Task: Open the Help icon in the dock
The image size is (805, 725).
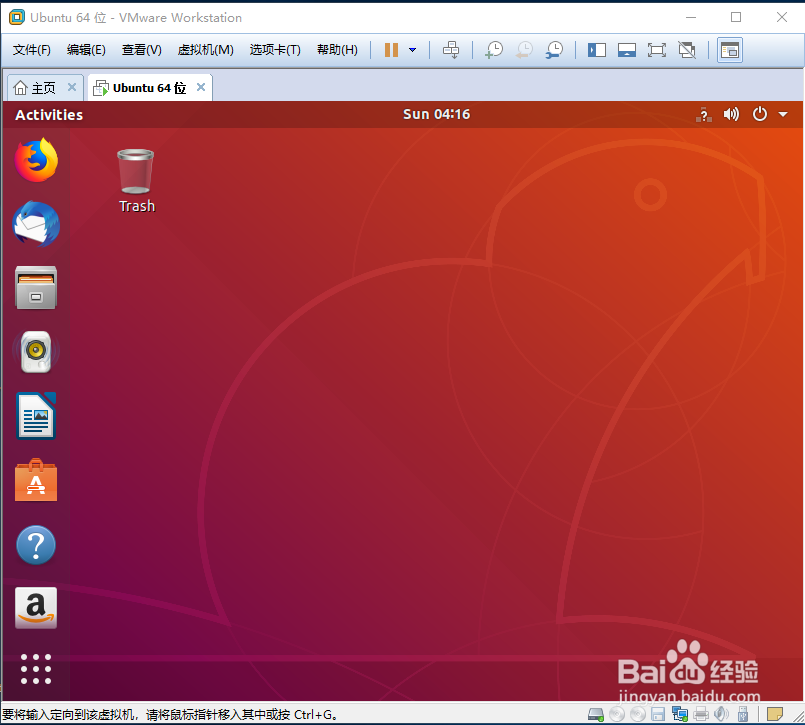Action: 36,545
